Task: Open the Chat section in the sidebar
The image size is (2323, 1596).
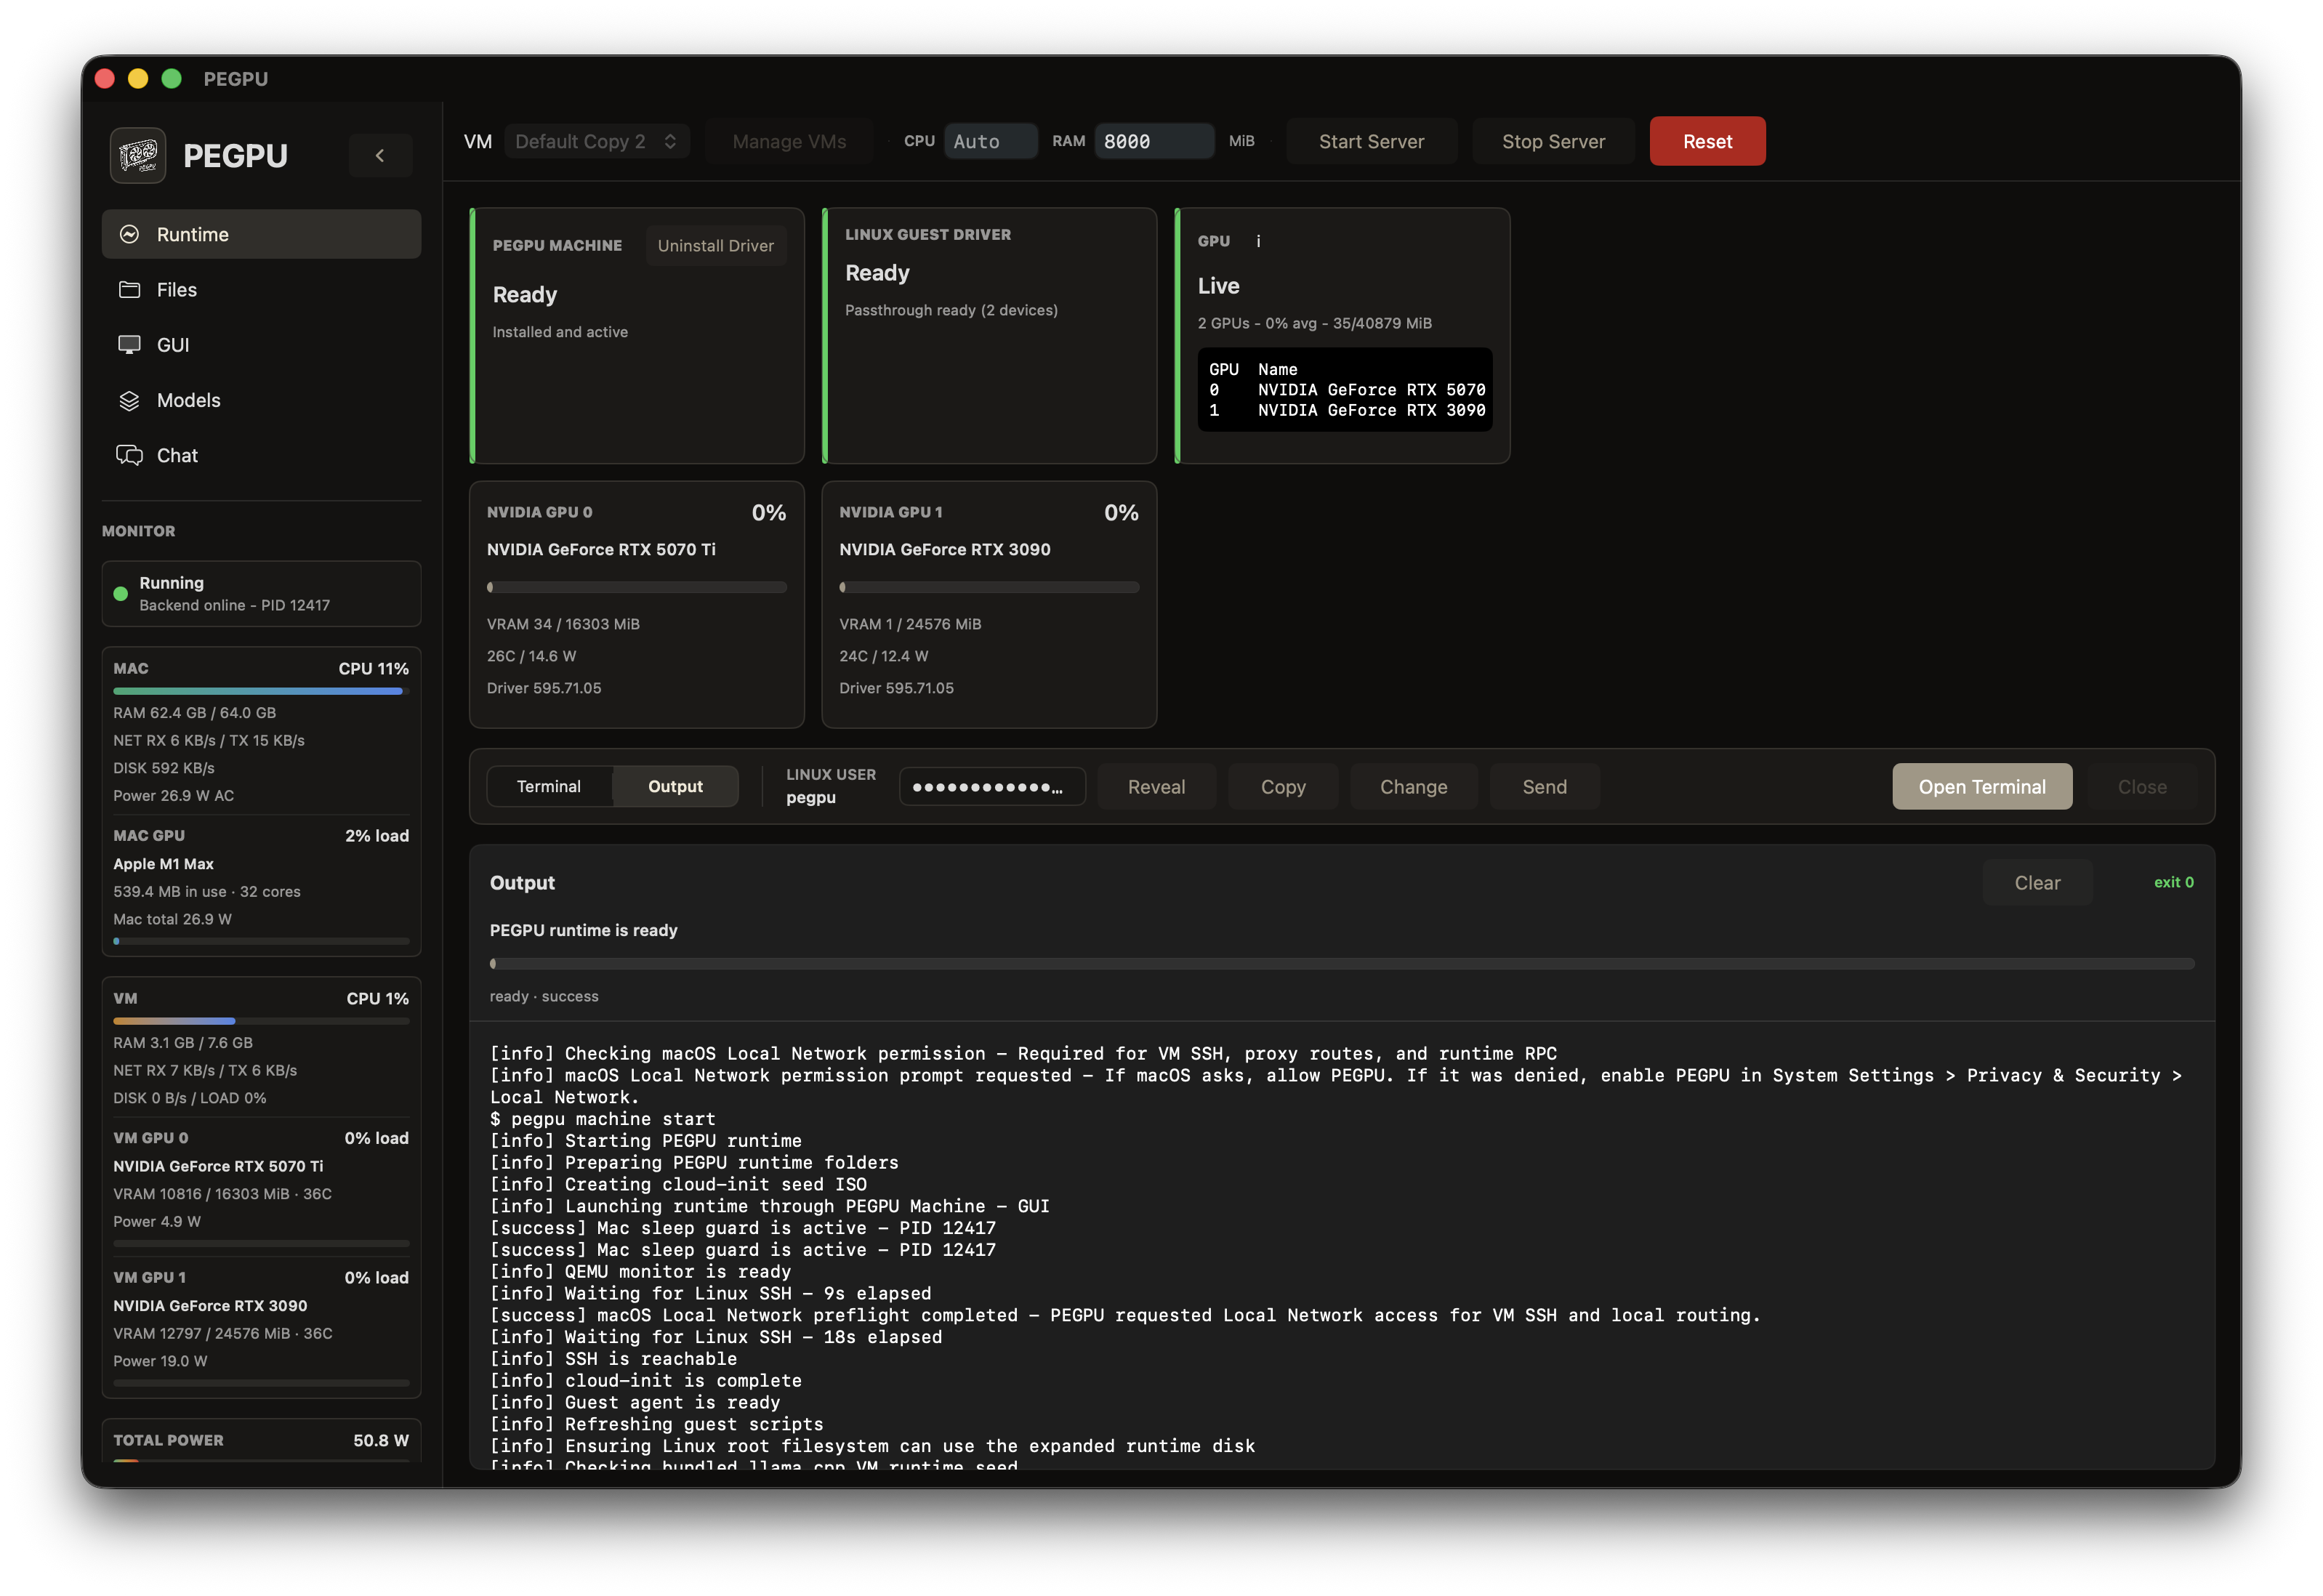Action: [x=261, y=455]
